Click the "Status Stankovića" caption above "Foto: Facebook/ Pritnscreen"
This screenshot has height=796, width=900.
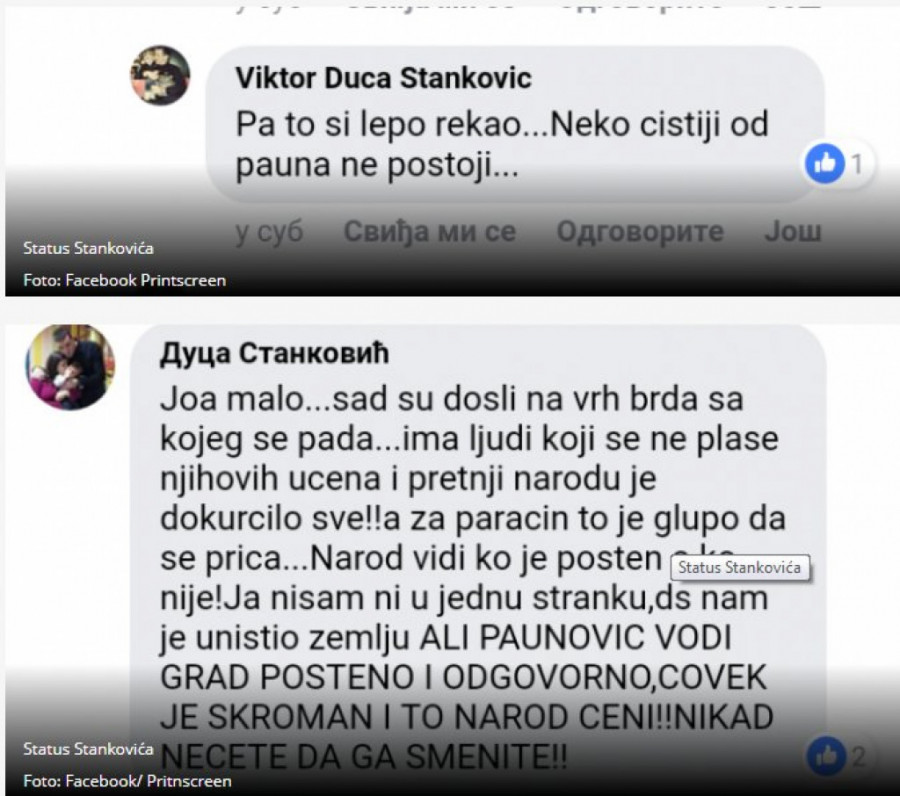click(x=88, y=749)
